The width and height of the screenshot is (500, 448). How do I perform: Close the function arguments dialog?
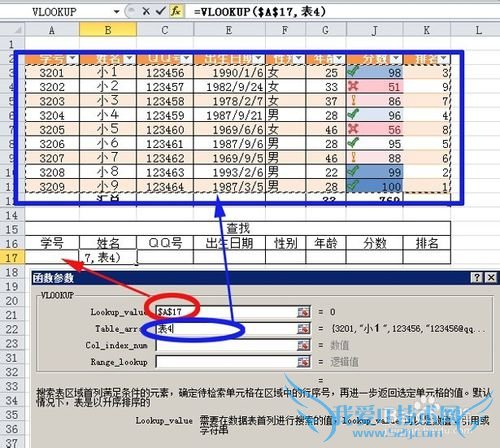491,277
